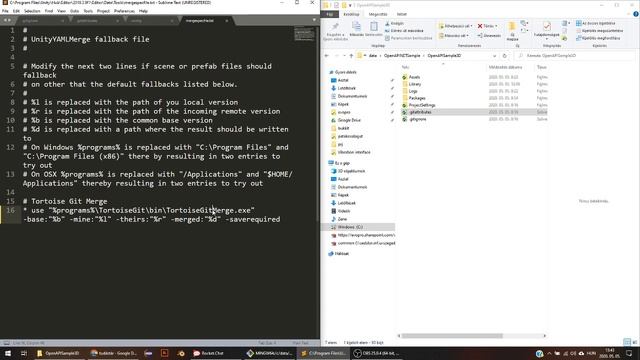Open the Edit menu in Sublime Text
The image size is (640, 360).
(x=16, y=11)
